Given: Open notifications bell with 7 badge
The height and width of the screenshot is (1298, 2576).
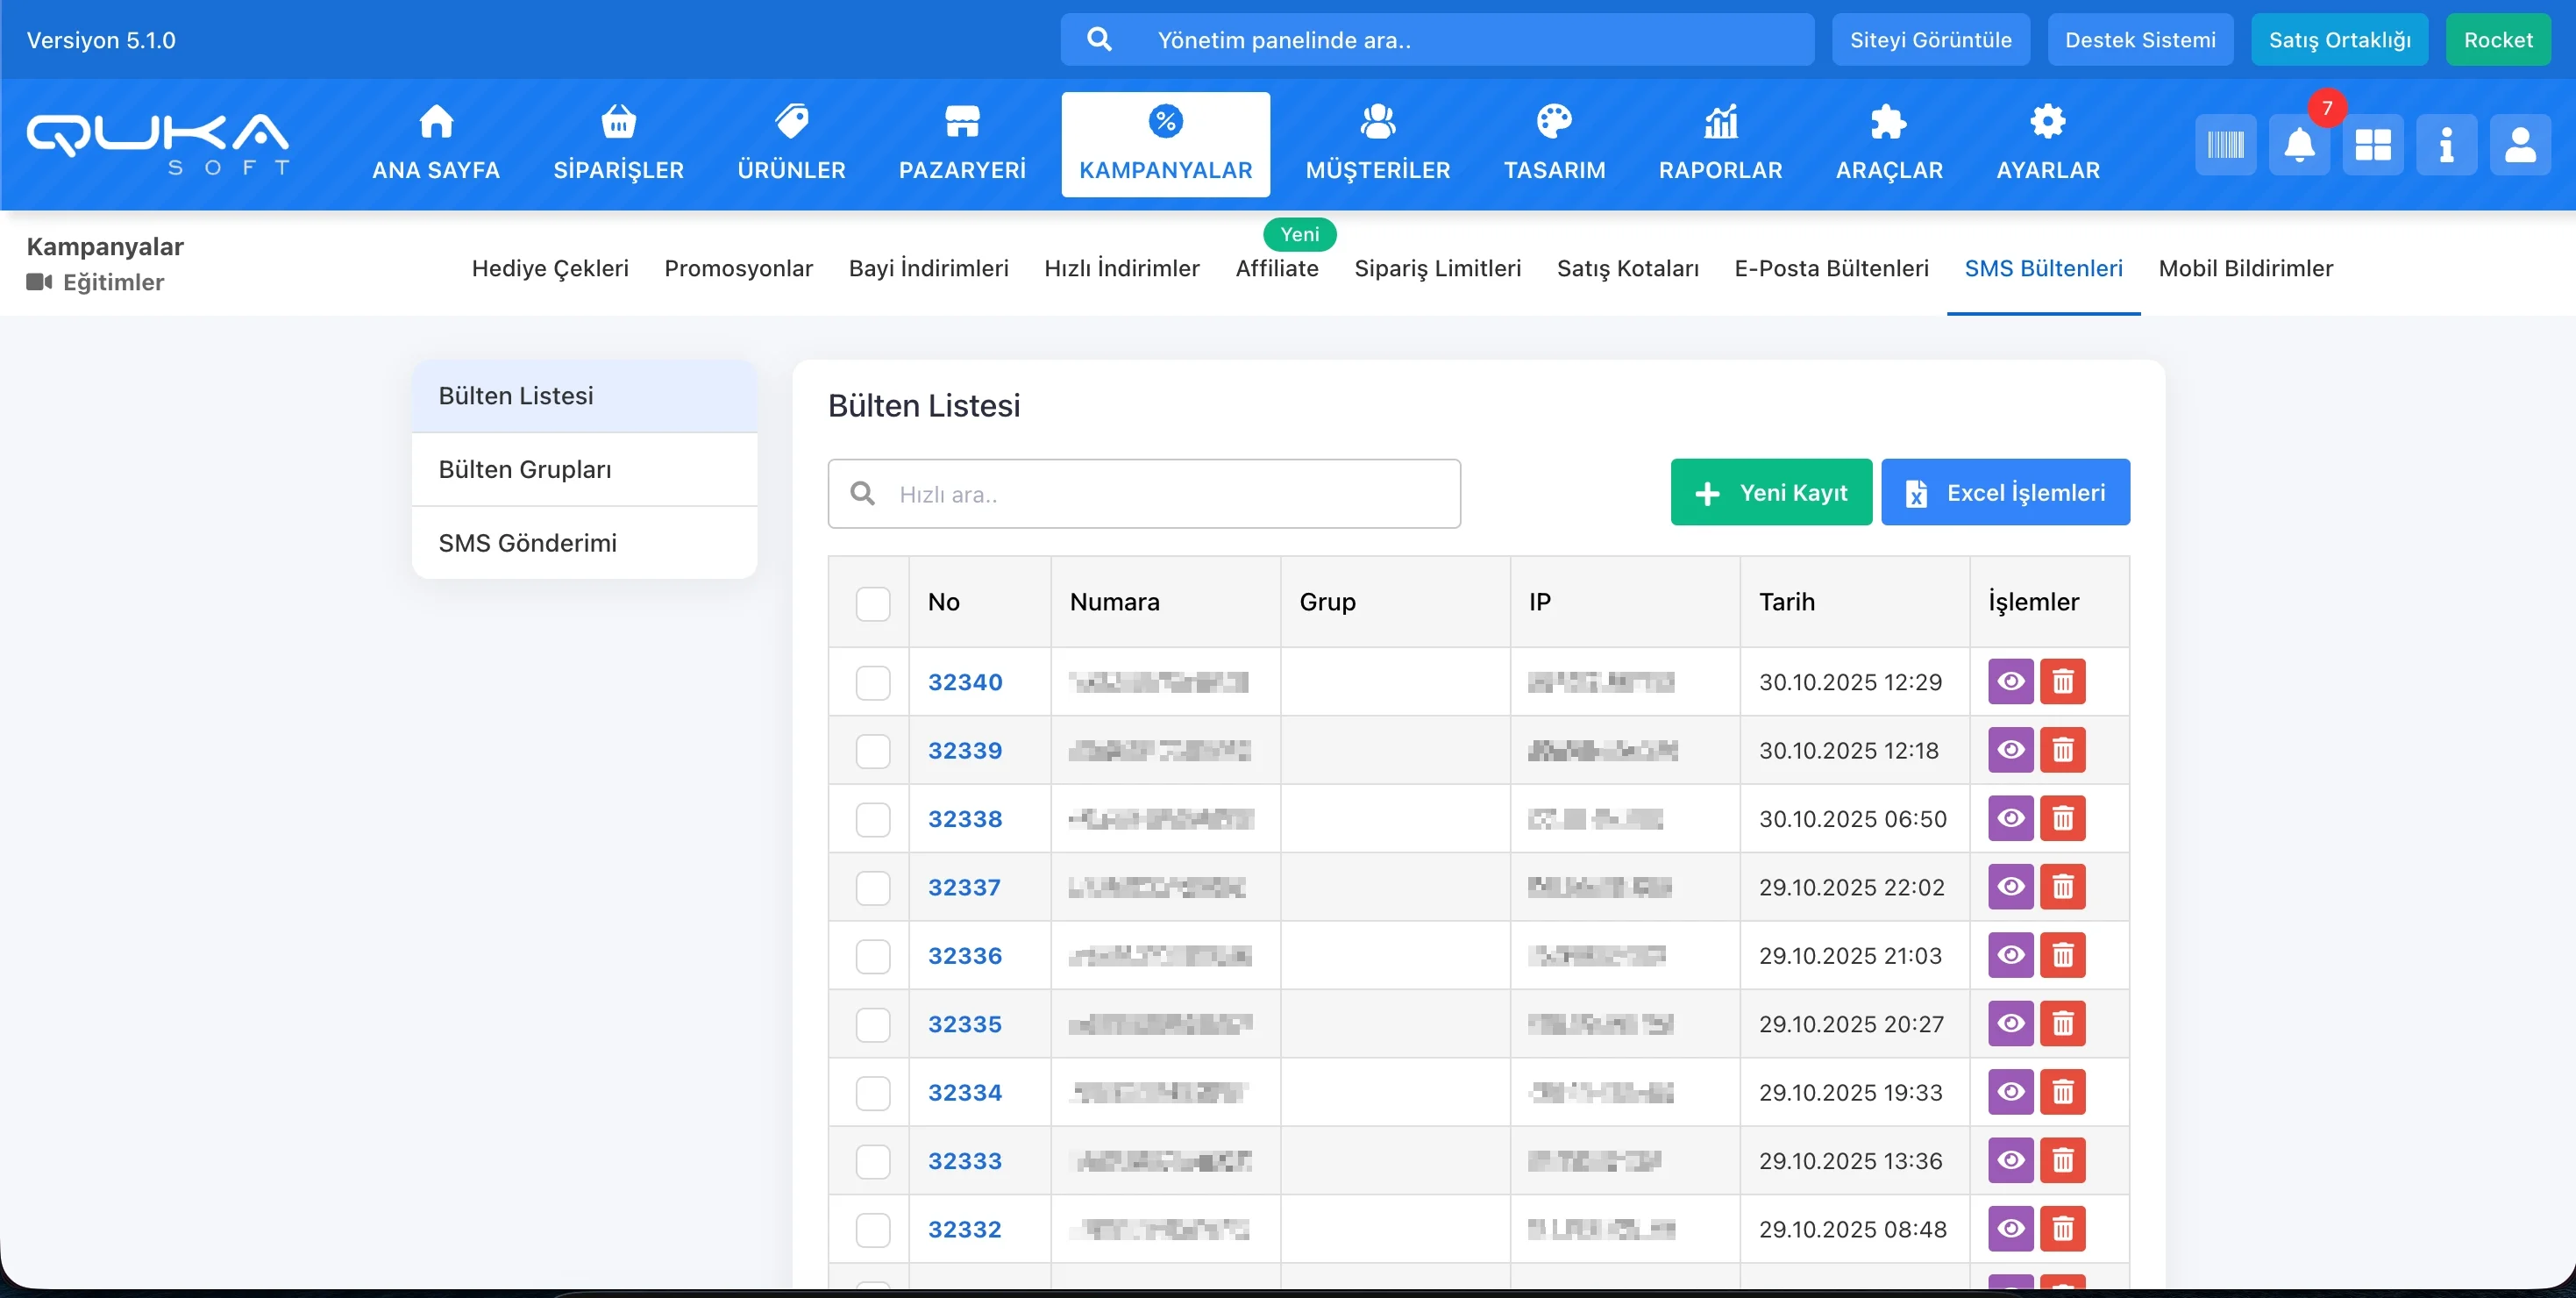Looking at the screenshot, I should pos(2299,145).
